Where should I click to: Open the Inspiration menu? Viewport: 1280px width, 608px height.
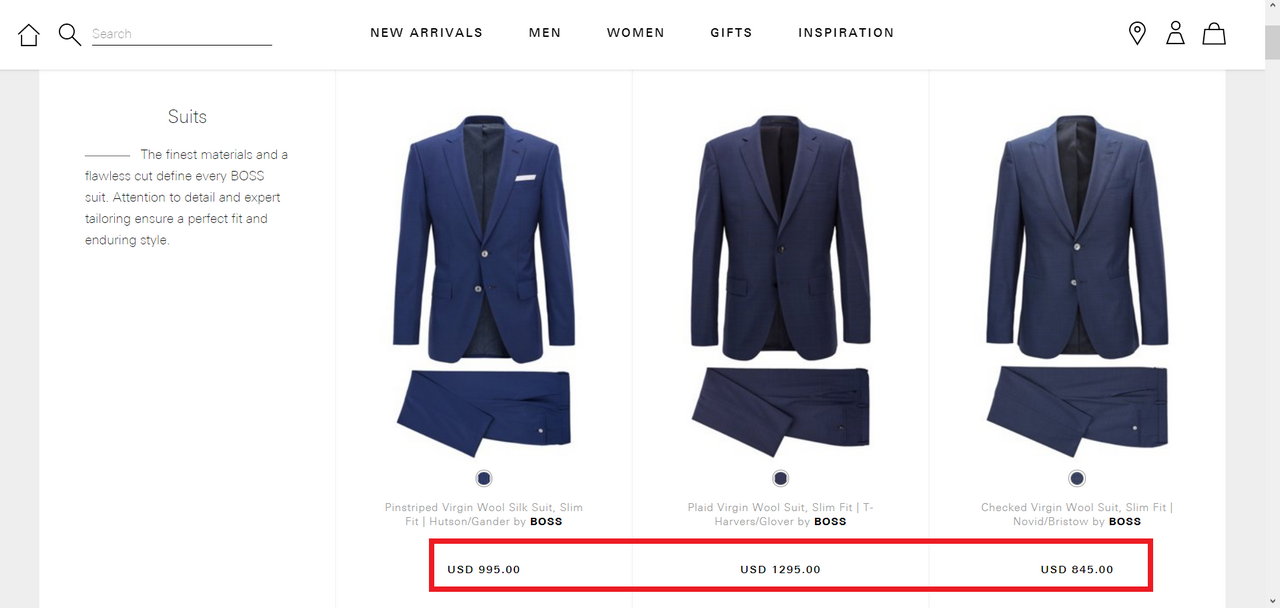tap(846, 33)
